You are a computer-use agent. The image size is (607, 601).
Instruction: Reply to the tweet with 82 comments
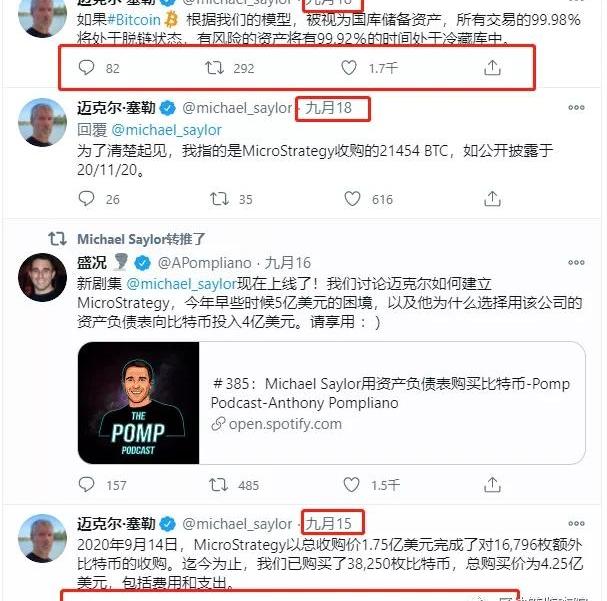click(x=86, y=67)
